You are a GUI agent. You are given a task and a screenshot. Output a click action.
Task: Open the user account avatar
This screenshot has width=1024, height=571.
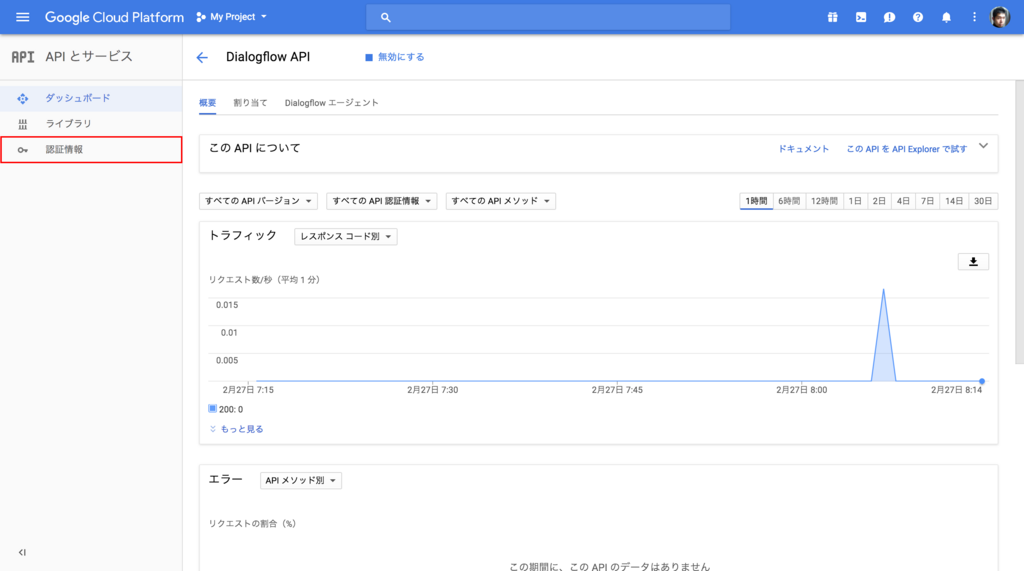coord(1000,18)
